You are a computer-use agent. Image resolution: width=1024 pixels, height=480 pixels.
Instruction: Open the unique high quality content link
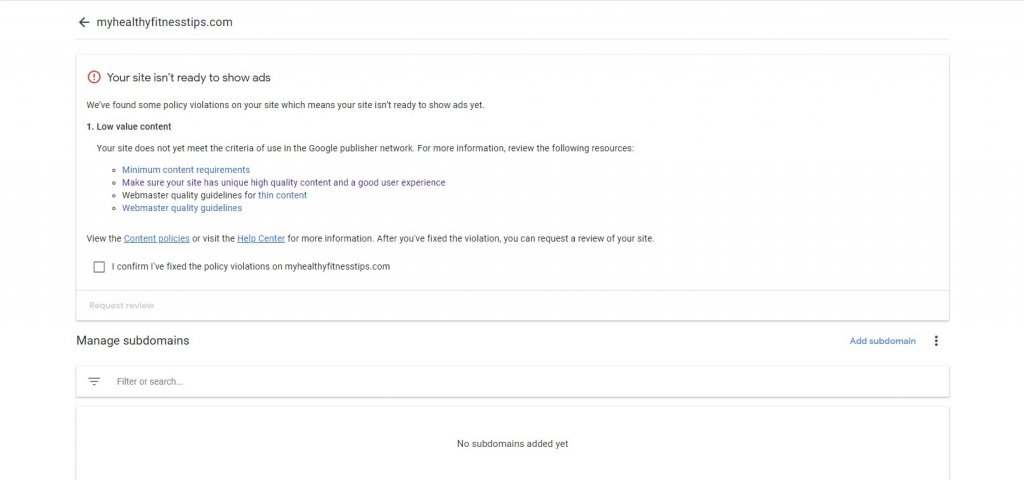(283, 183)
